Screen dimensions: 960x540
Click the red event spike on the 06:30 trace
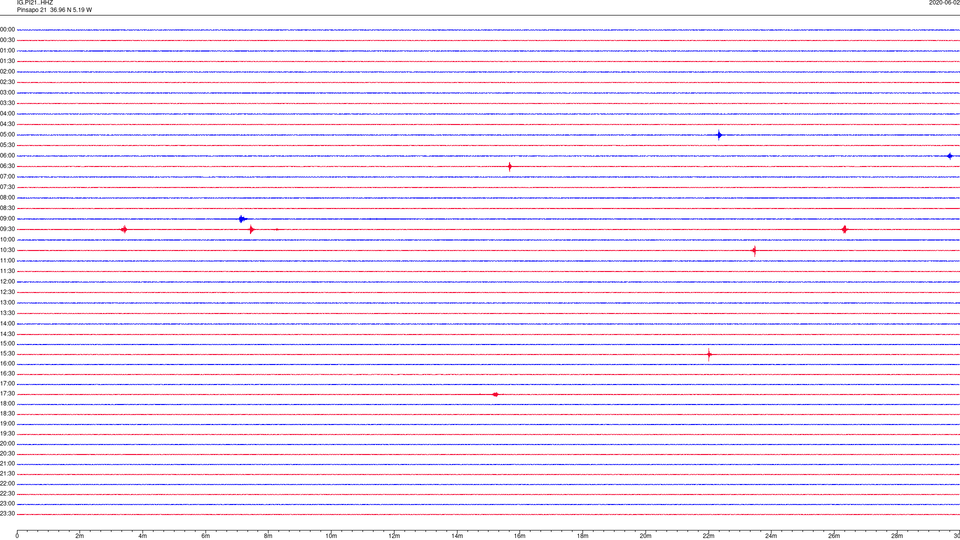(x=509, y=167)
